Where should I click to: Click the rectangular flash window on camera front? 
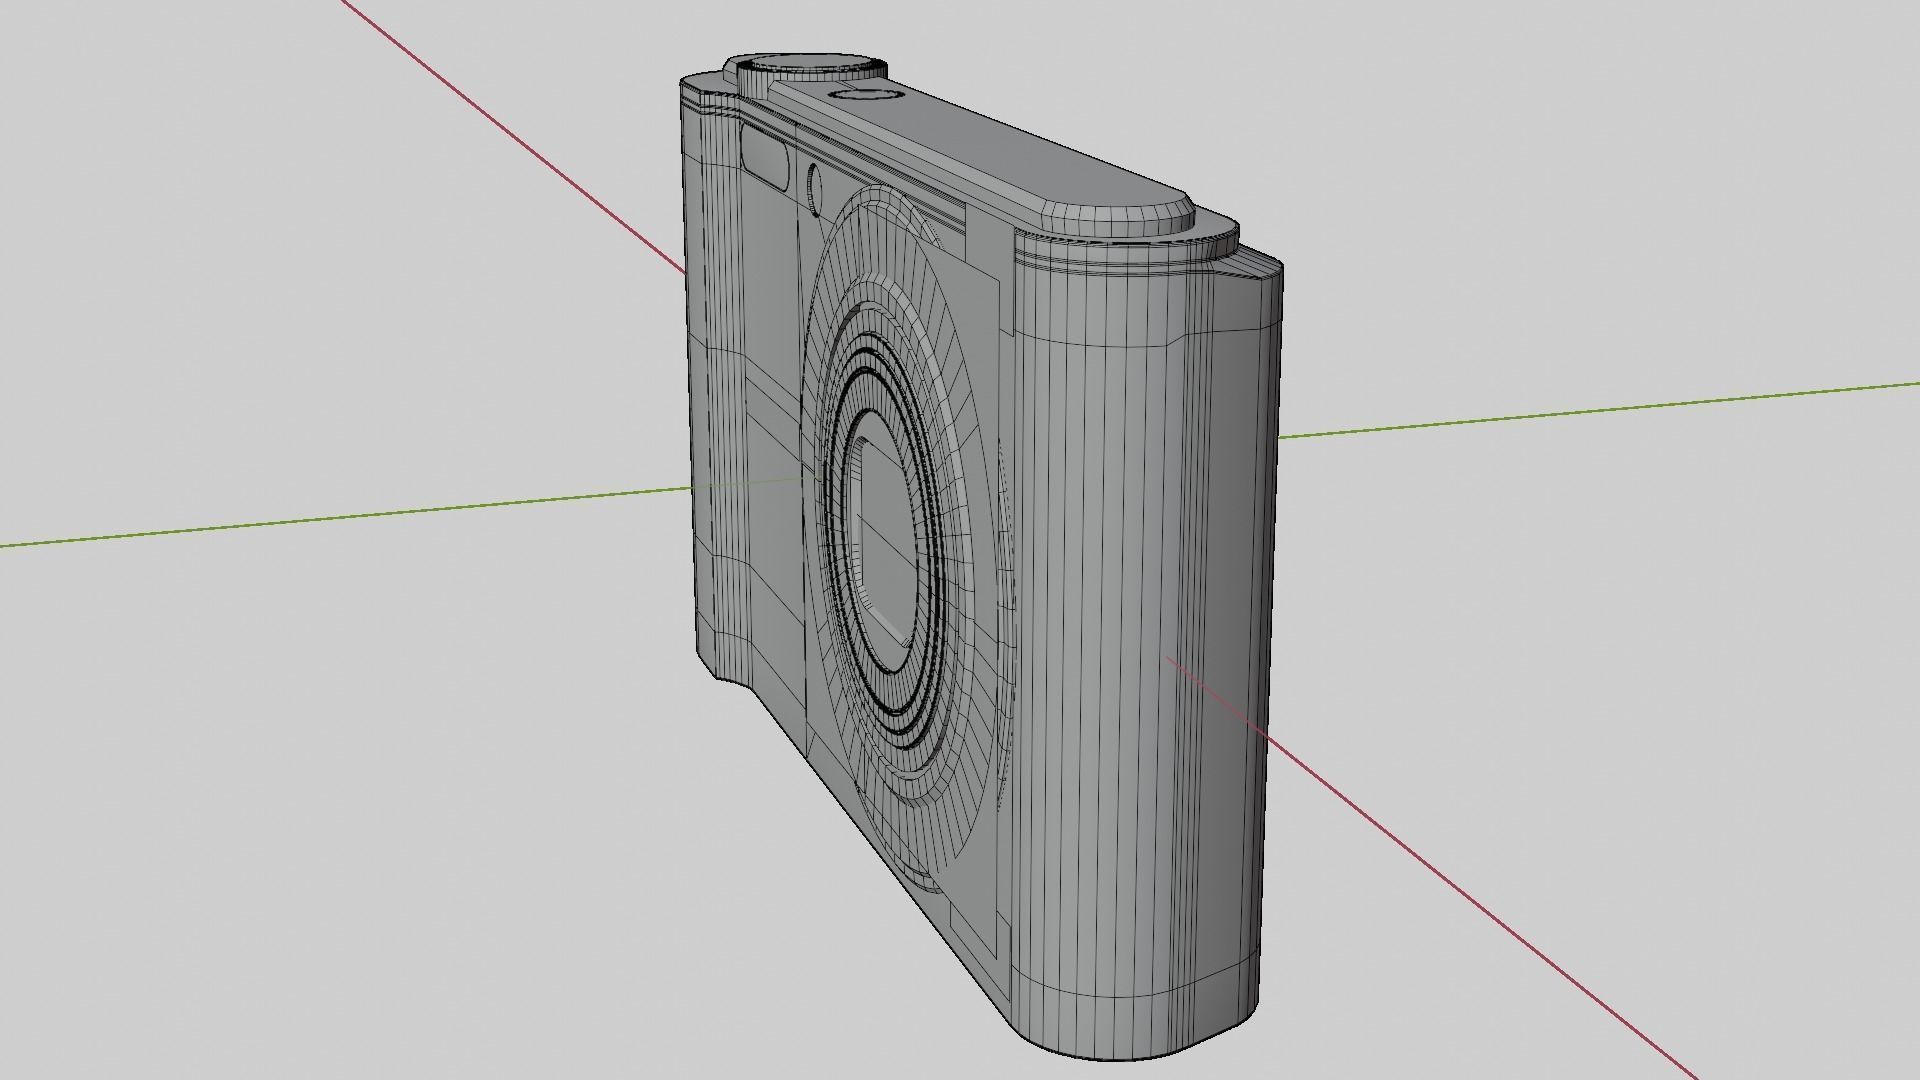[x=767, y=158]
